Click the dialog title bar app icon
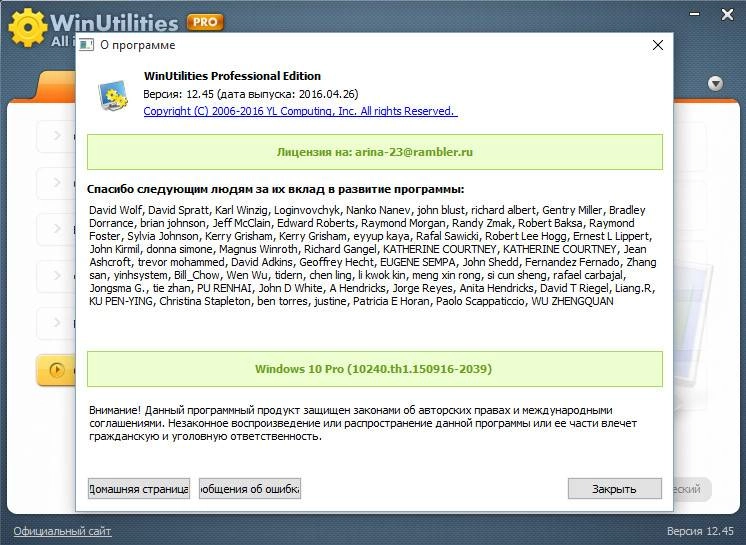 coord(86,45)
